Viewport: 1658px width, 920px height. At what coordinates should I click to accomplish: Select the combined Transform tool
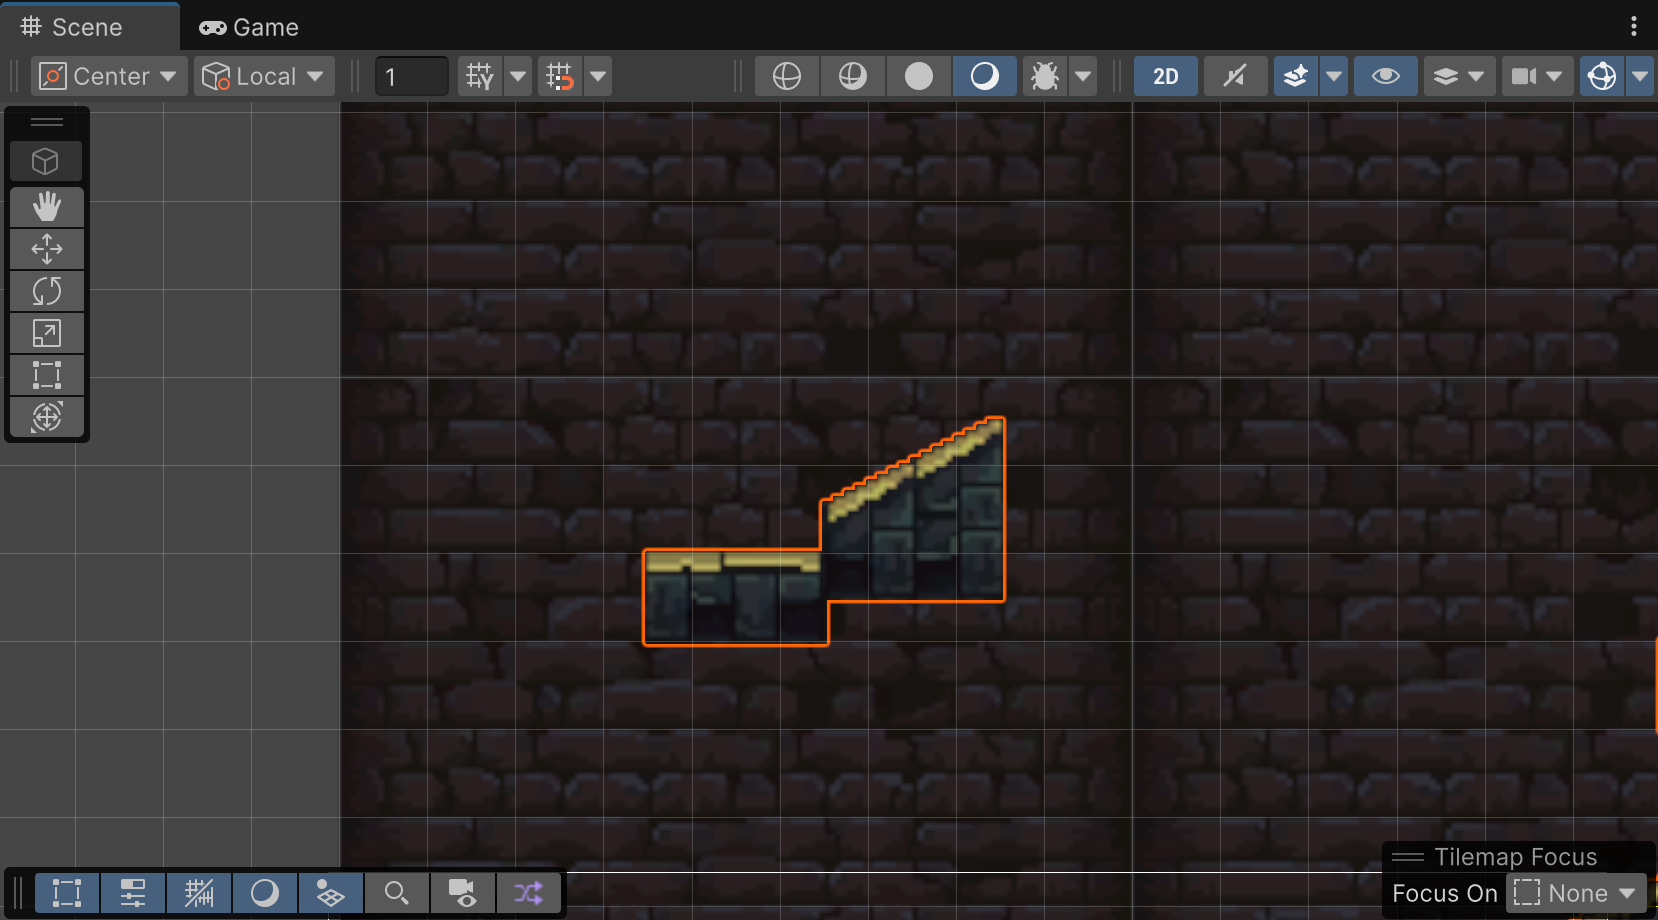(47, 417)
